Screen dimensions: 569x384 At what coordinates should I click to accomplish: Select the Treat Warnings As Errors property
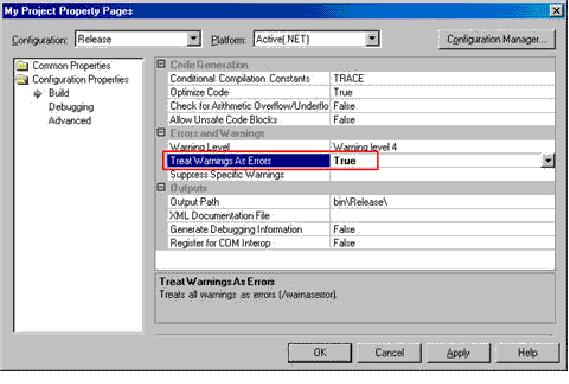[x=249, y=160]
